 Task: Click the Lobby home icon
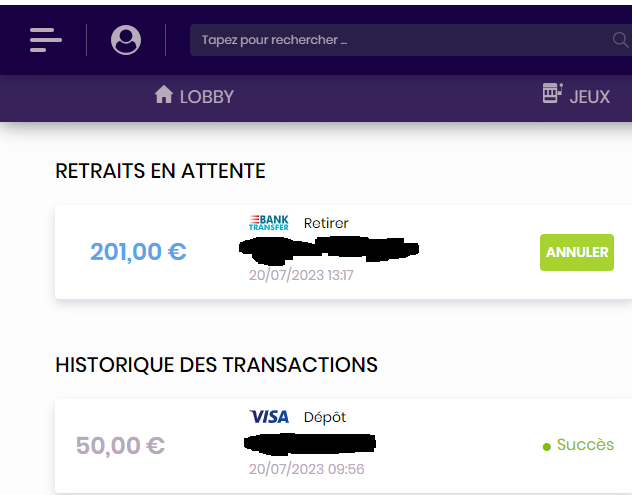pos(164,95)
